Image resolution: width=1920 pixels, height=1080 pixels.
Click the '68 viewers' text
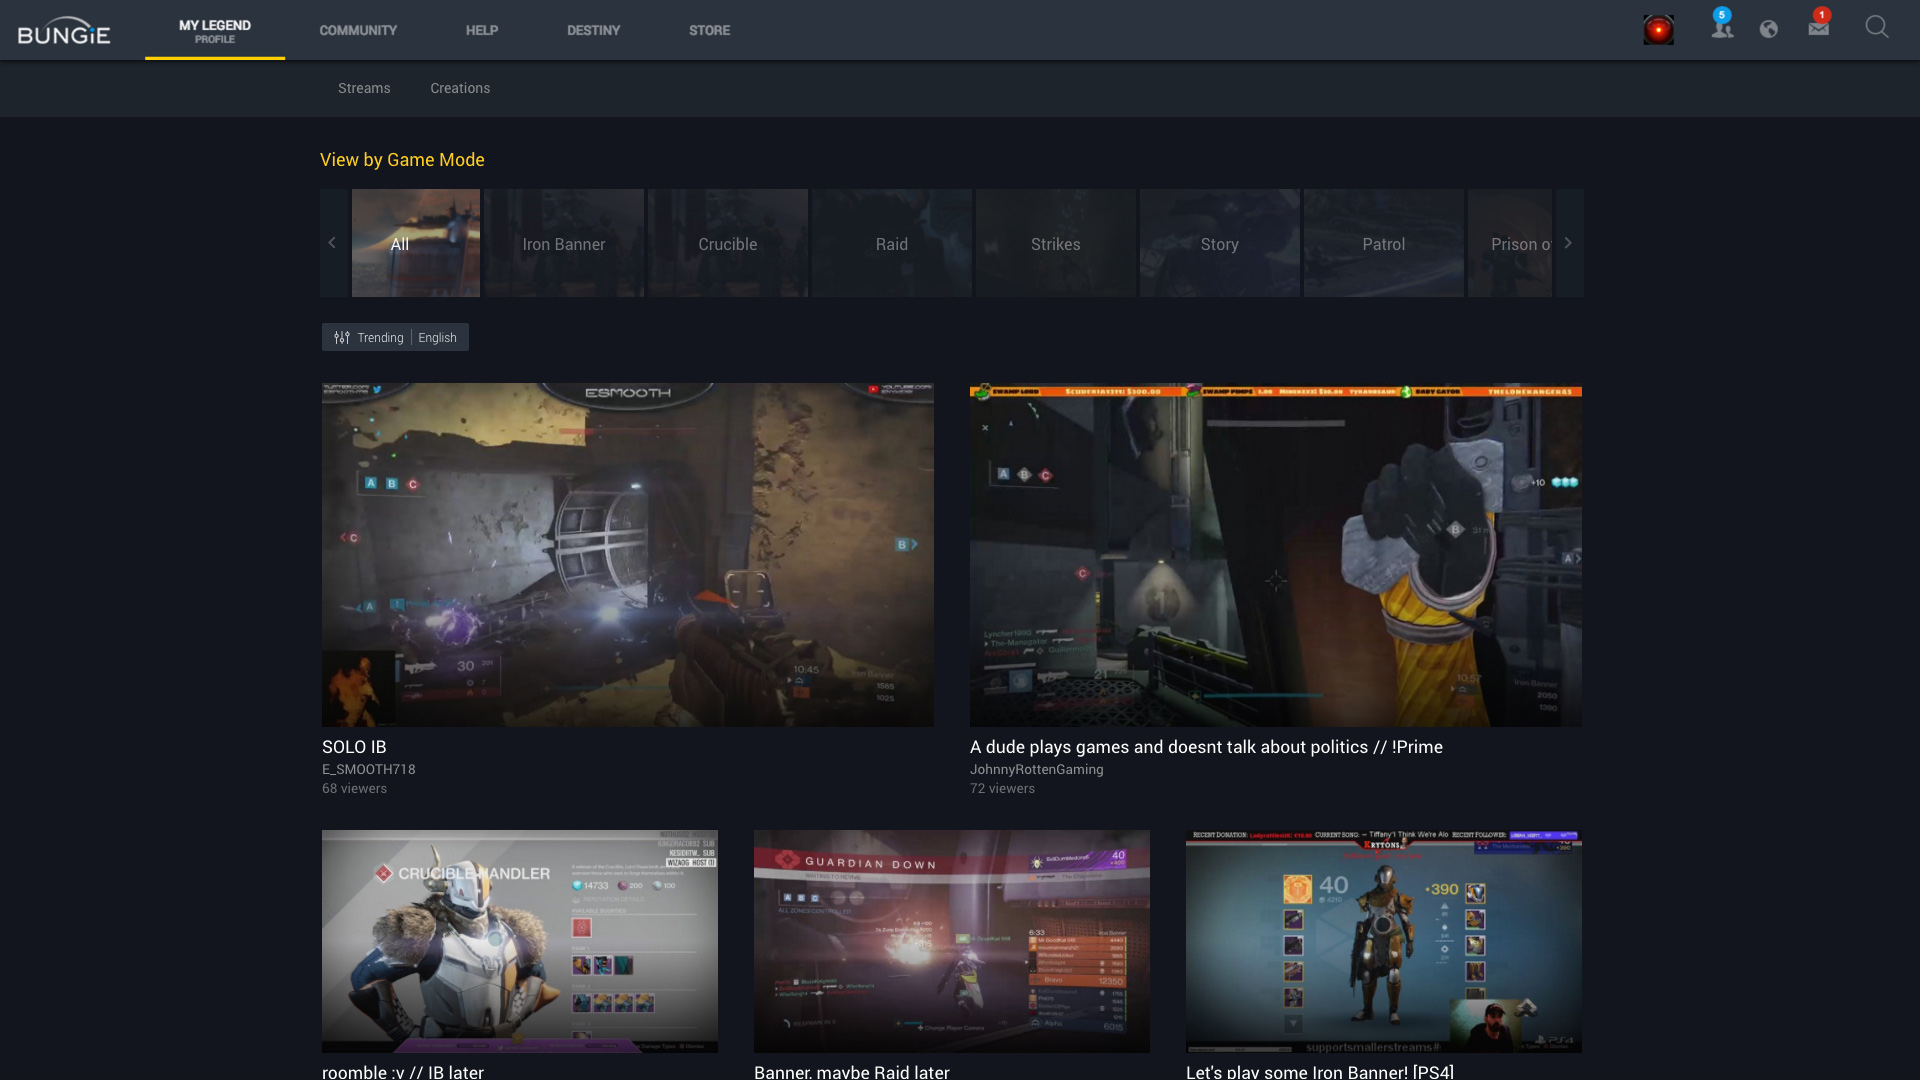pyautogui.click(x=354, y=789)
